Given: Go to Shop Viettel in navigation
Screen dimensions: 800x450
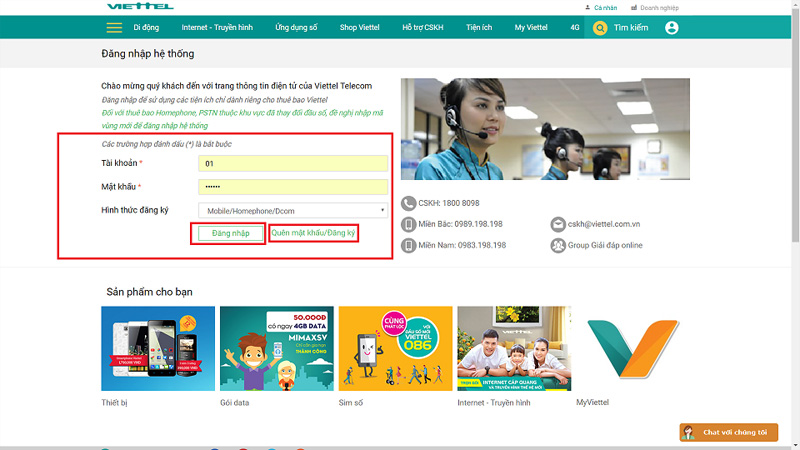Looking at the screenshot, I should [362, 28].
